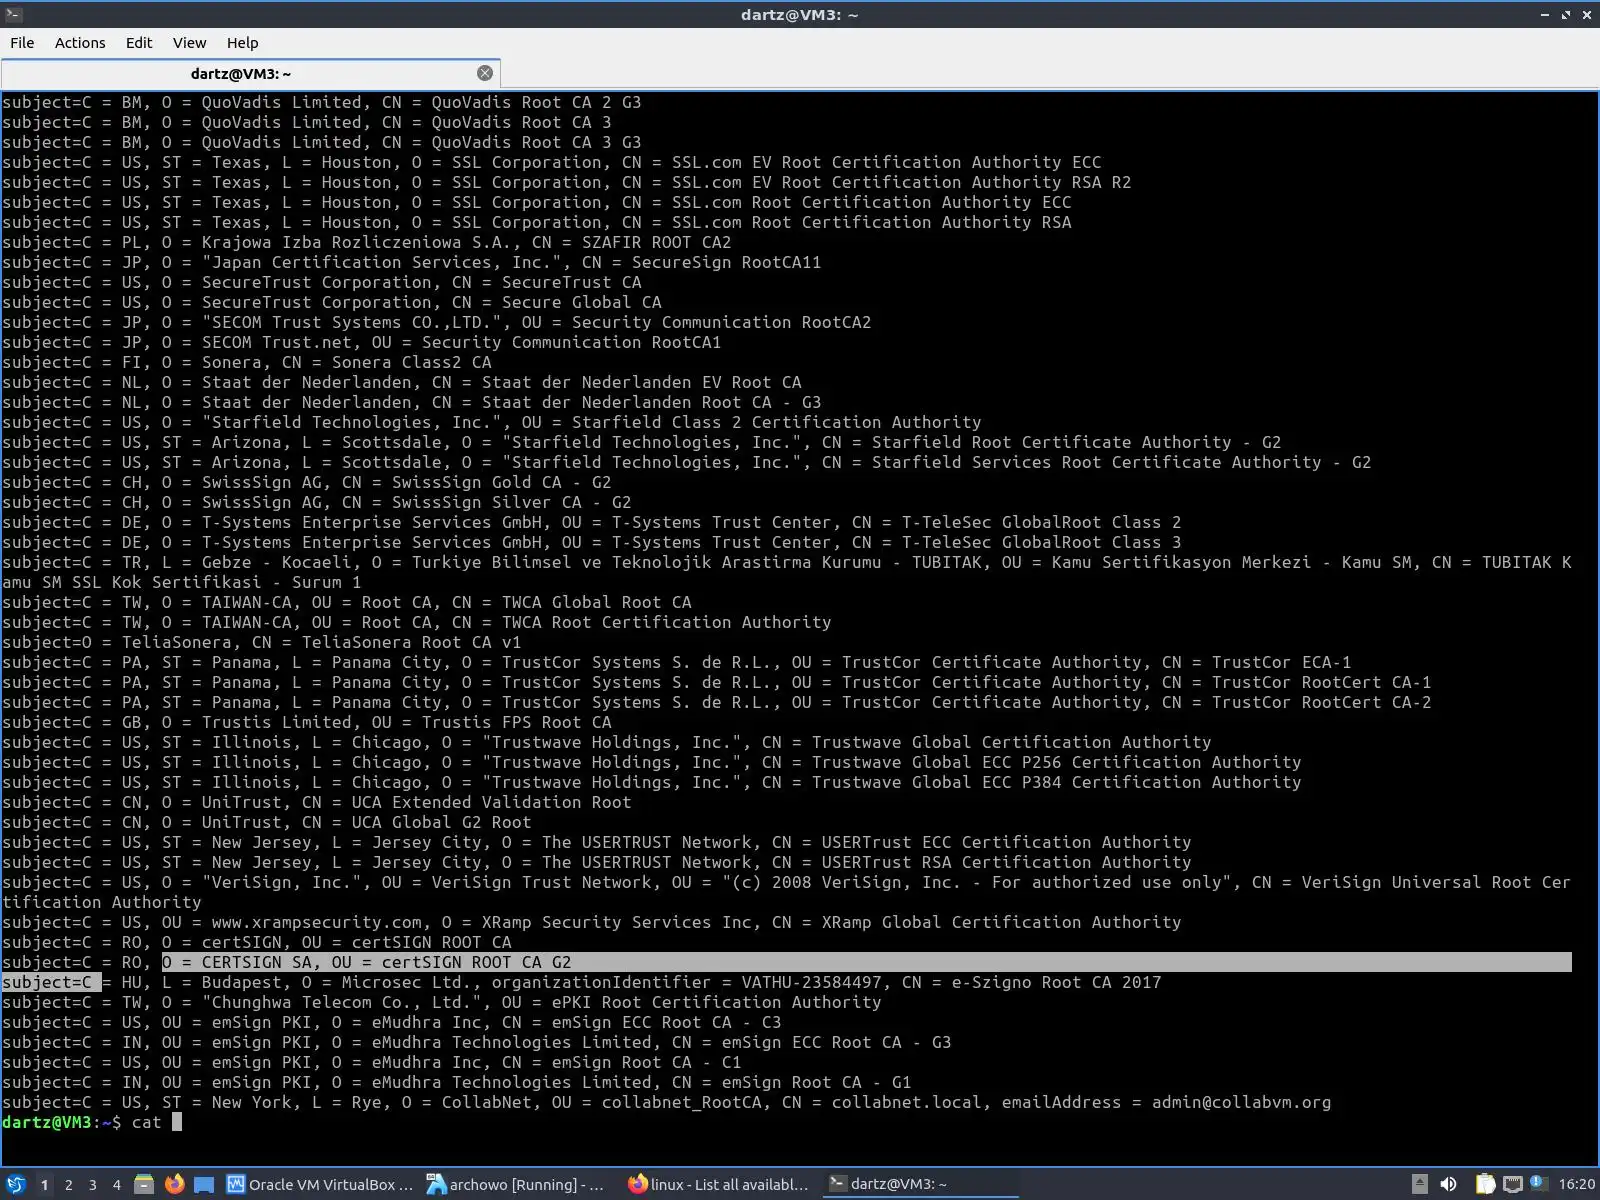Screen dimensions: 1600x1200
Task: Click 'Secure Global CA' text
Action: [x=581, y=302]
